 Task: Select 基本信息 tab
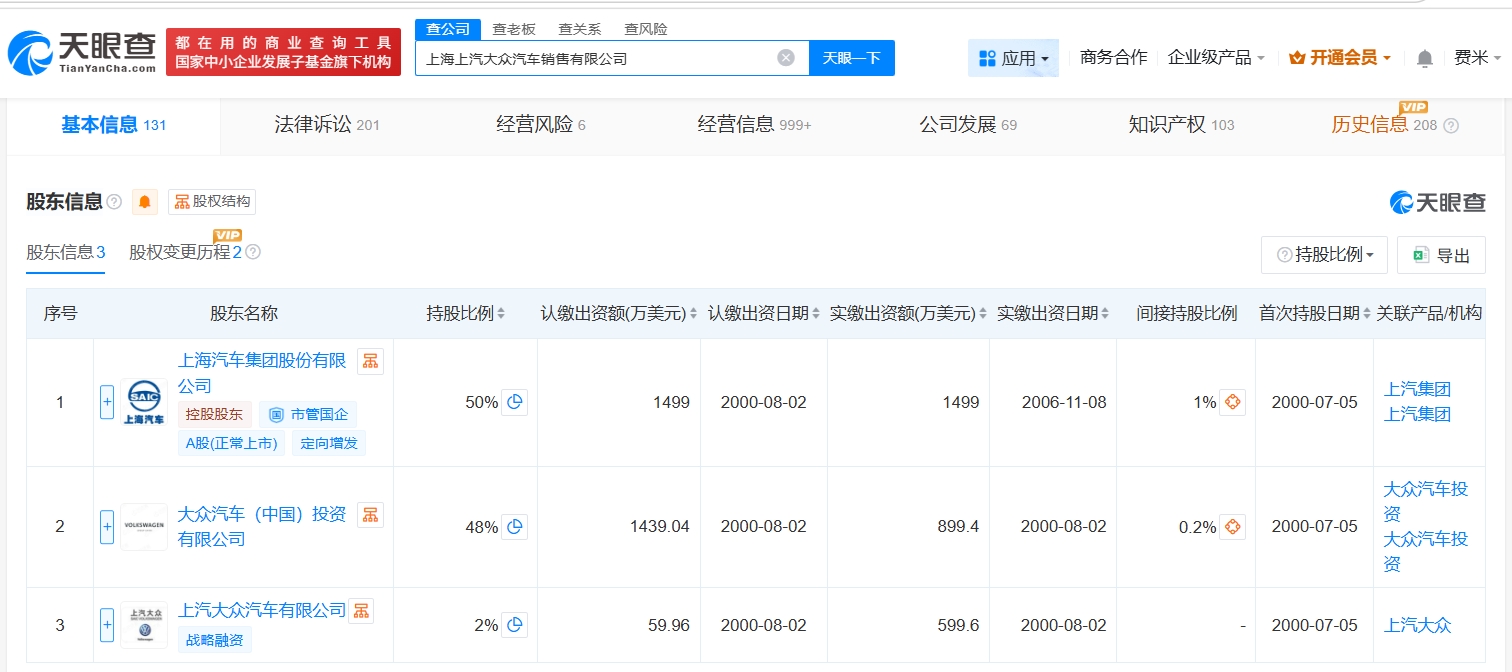click(x=113, y=125)
